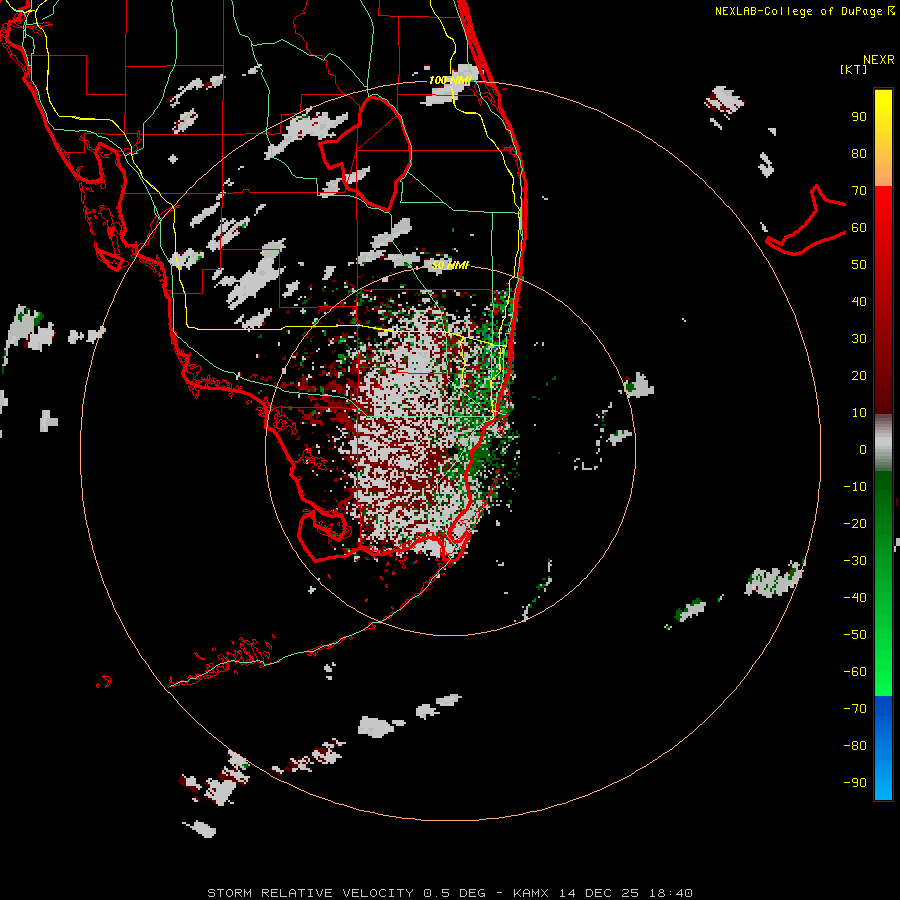Click the positive 60 scale value
900x900 pixels.
click(x=859, y=228)
